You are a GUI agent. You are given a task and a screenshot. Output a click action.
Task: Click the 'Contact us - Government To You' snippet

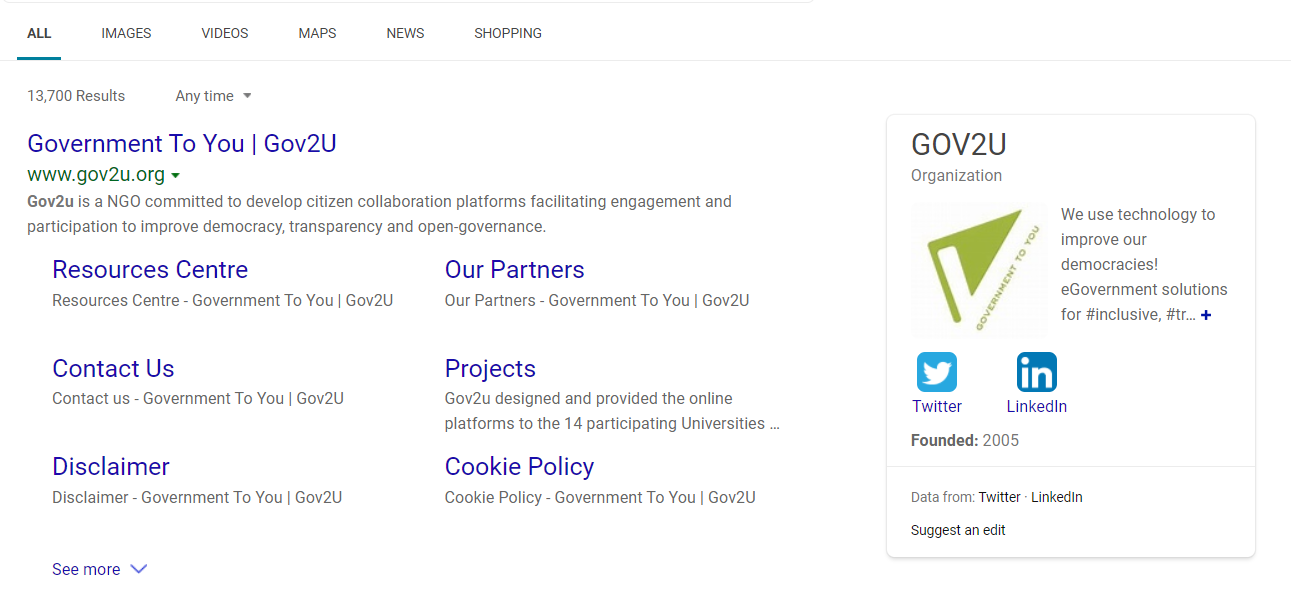(198, 398)
